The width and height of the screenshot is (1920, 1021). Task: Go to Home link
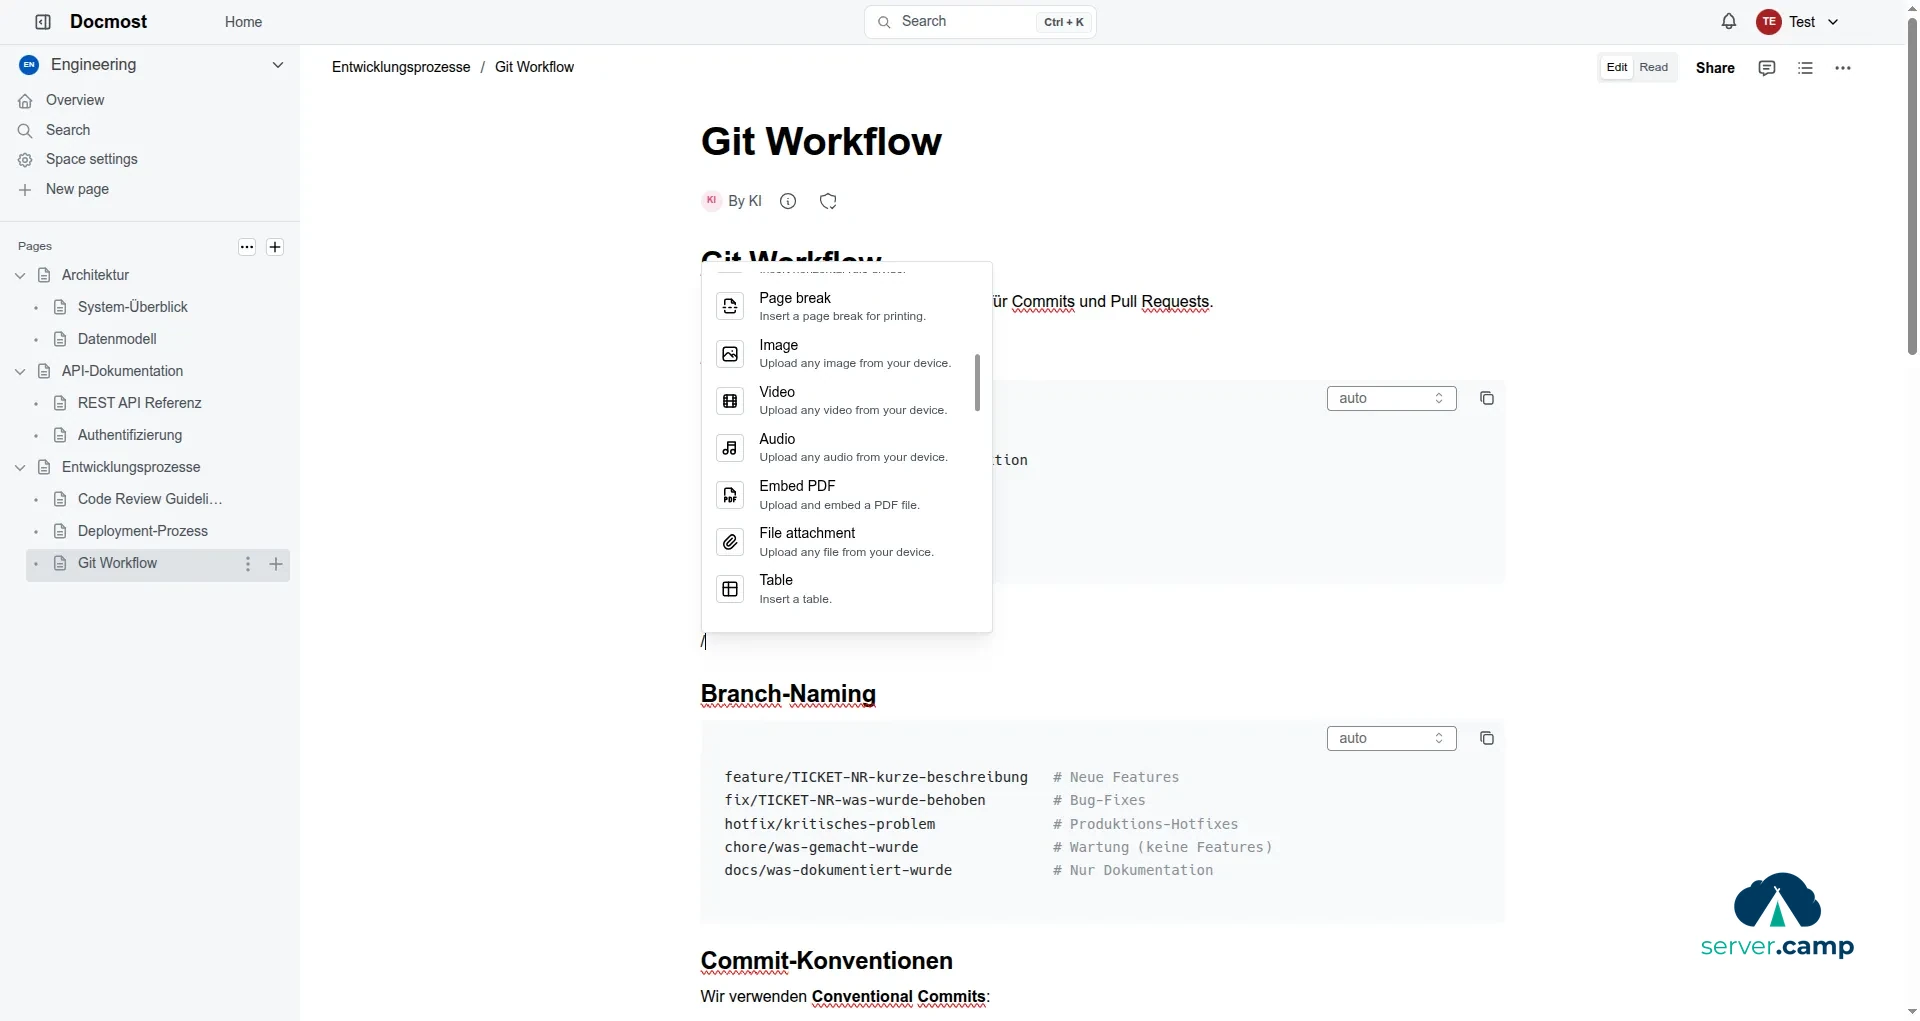pos(243,22)
